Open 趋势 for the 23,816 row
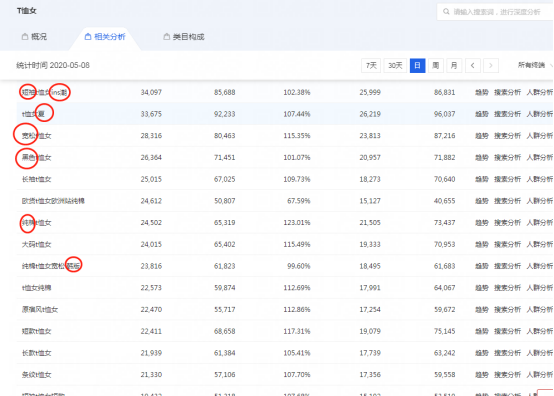Image resolution: width=554 pixels, height=396 pixels. click(x=482, y=266)
